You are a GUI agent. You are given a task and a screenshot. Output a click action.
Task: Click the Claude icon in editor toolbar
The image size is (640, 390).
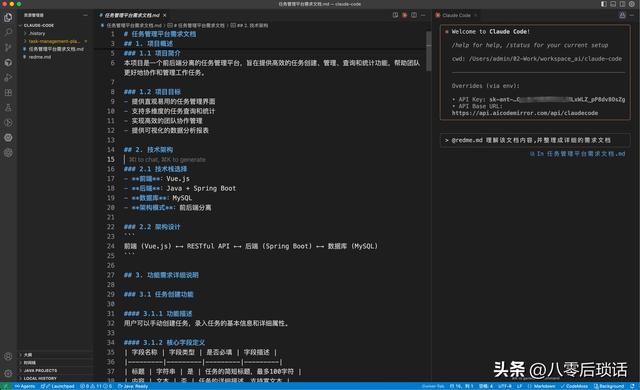(404, 15)
